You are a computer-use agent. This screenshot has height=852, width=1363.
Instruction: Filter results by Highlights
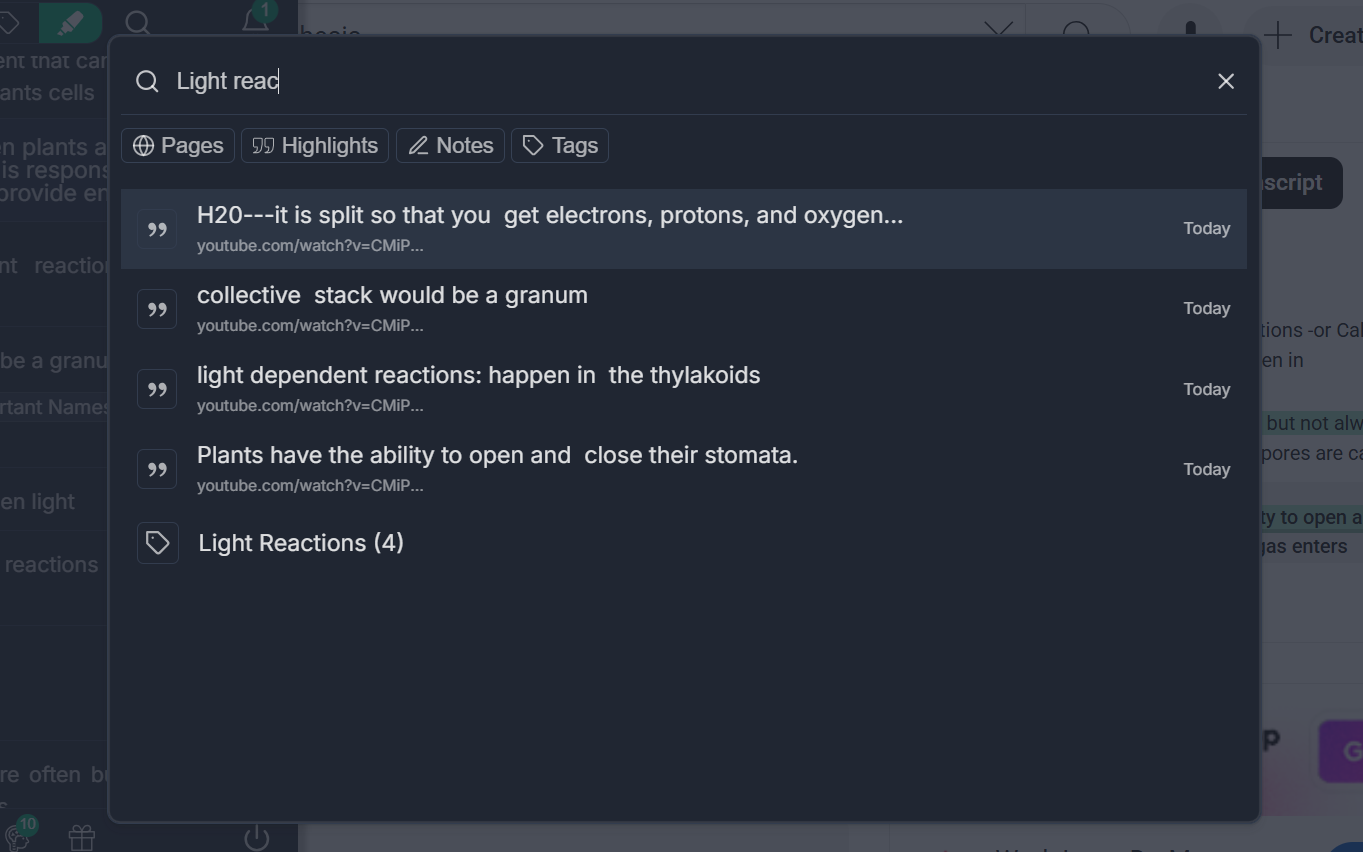[315, 146]
